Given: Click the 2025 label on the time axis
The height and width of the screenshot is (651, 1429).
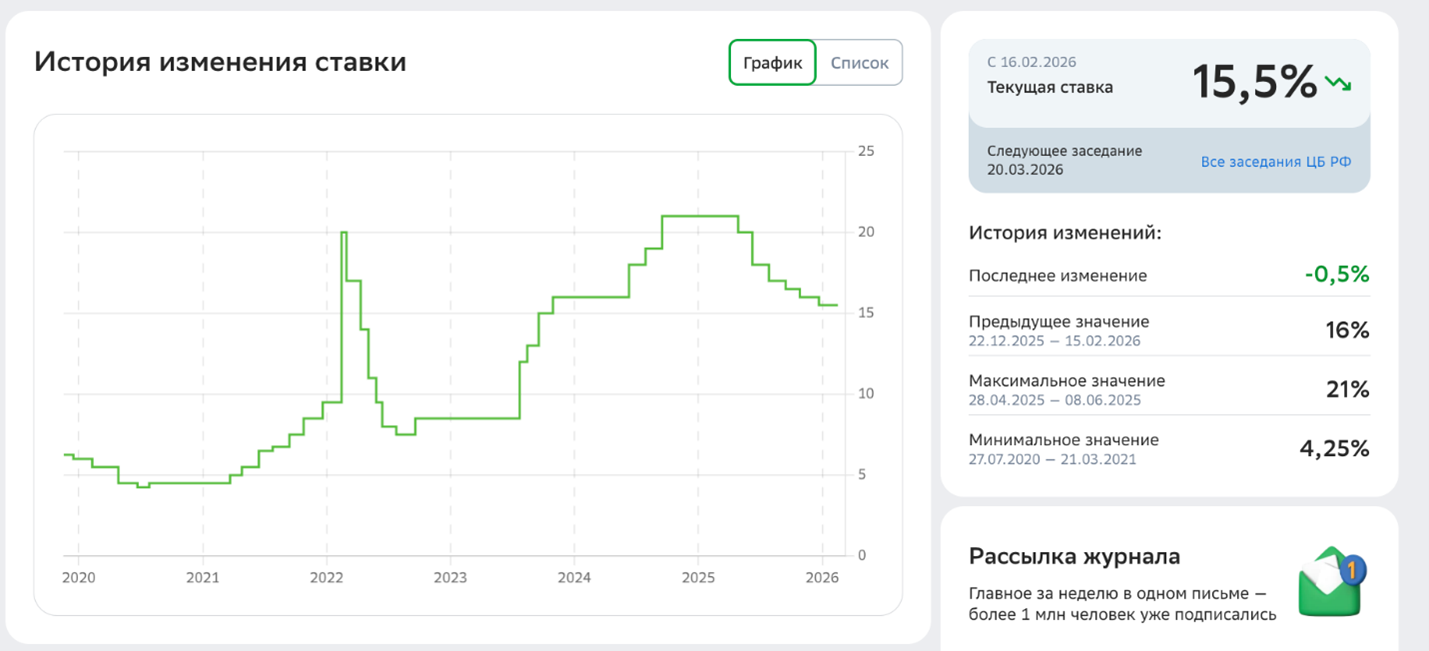Looking at the screenshot, I should [x=697, y=577].
